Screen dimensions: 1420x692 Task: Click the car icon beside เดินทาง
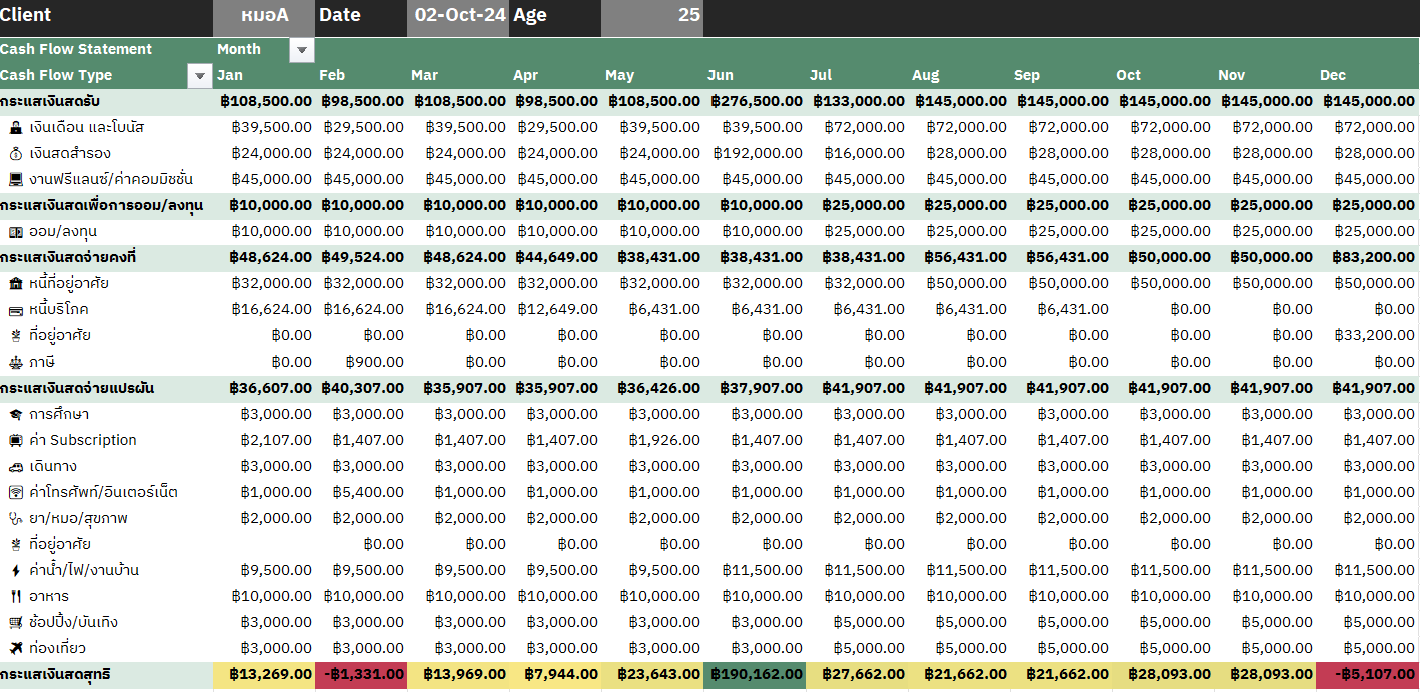pos(15,466)
